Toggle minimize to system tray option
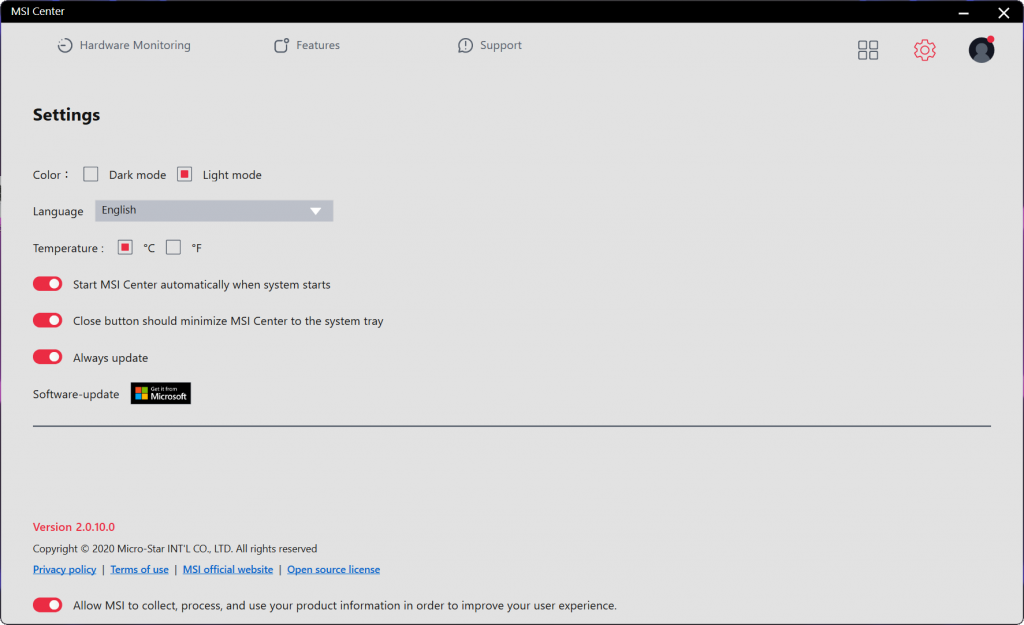This screenshot has height=625, width=1024. (48, 321)
